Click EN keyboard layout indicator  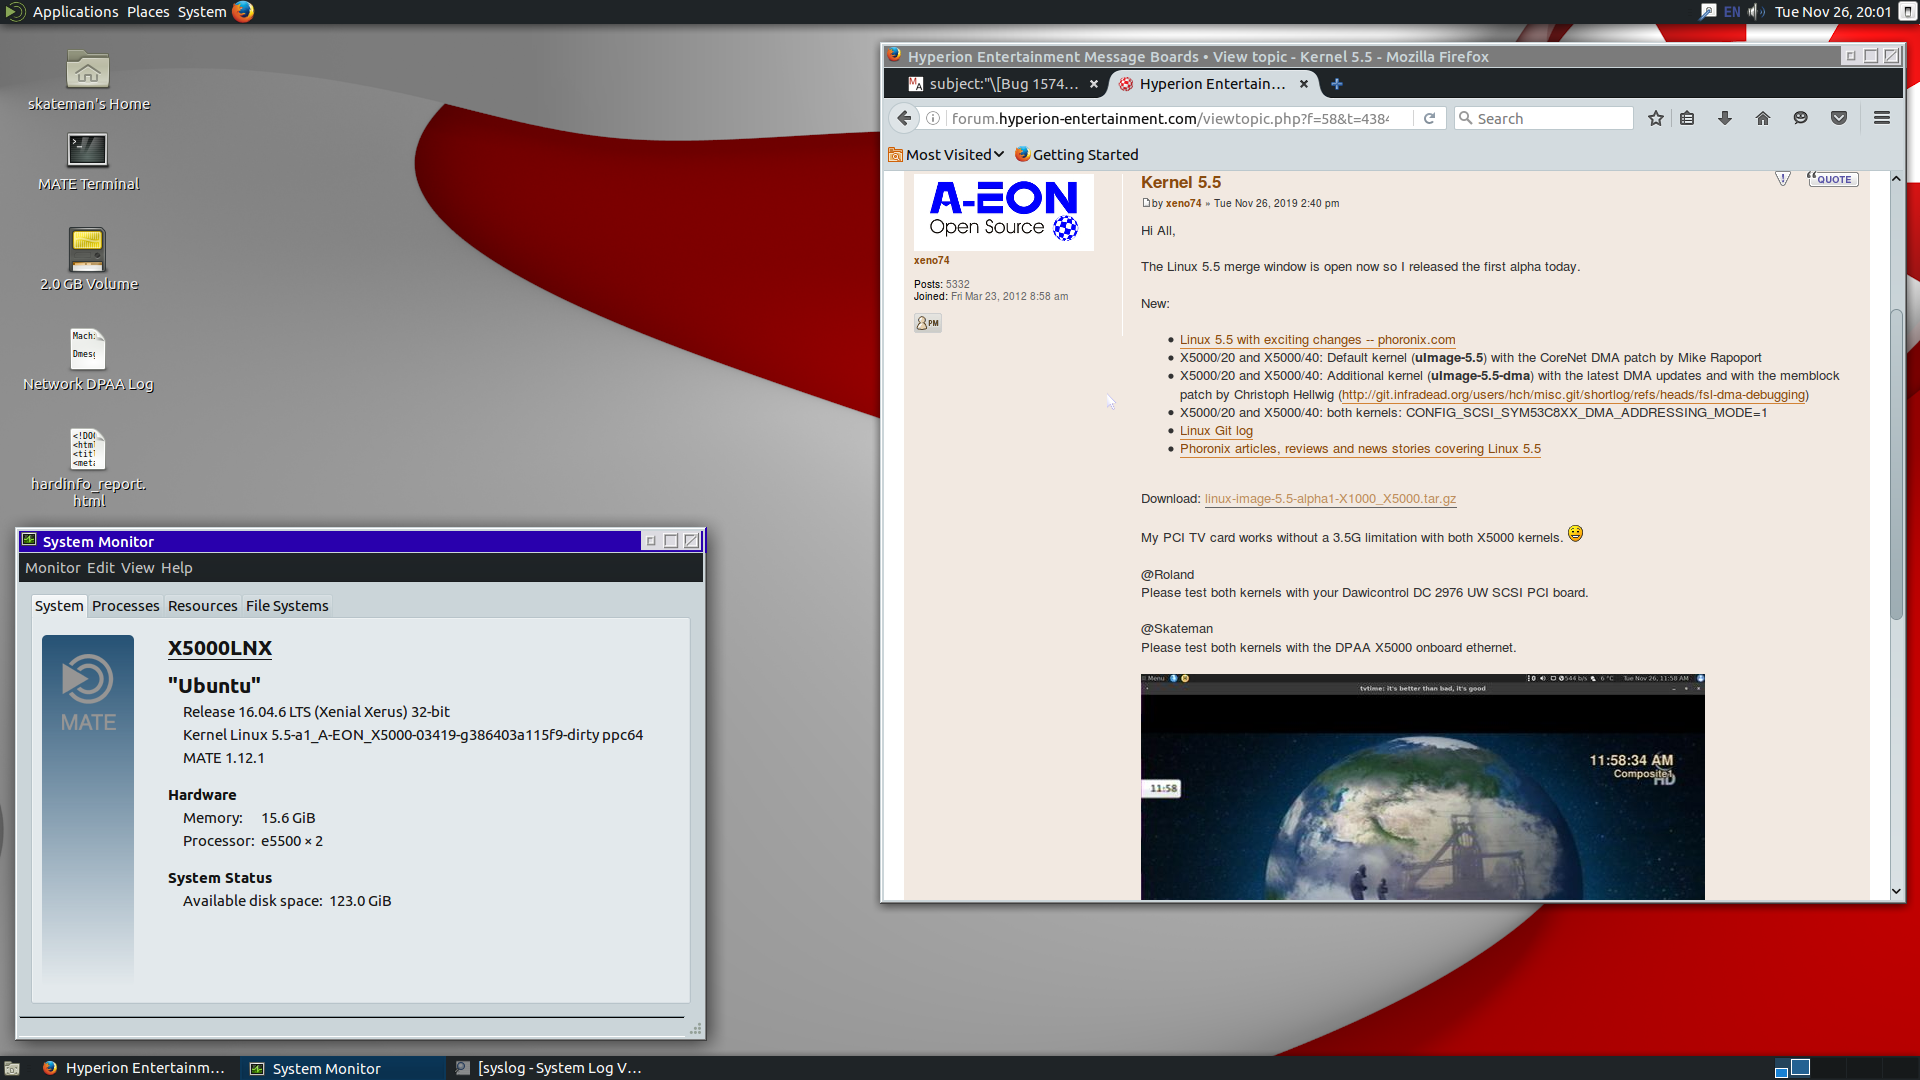coord(1732,11)
